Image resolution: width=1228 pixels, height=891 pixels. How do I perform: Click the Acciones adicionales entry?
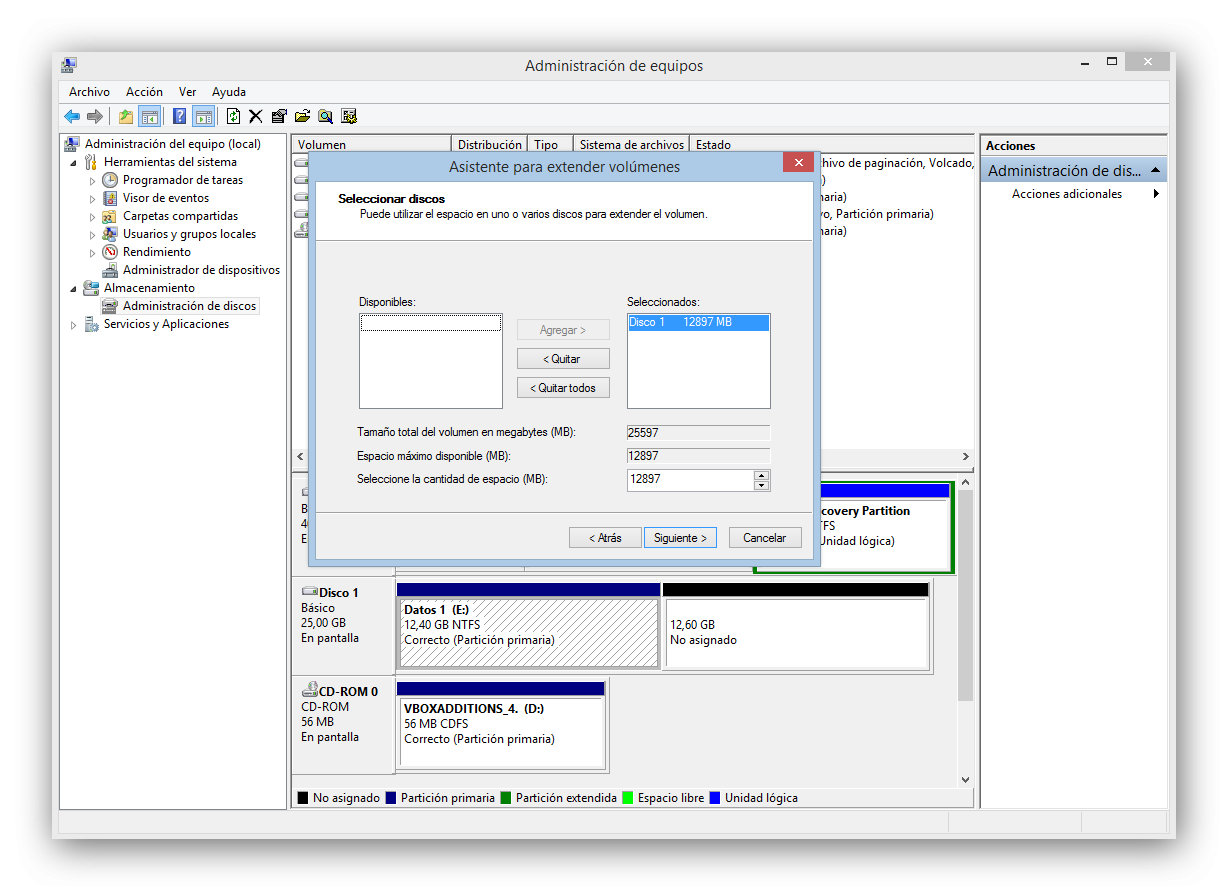1067,194
